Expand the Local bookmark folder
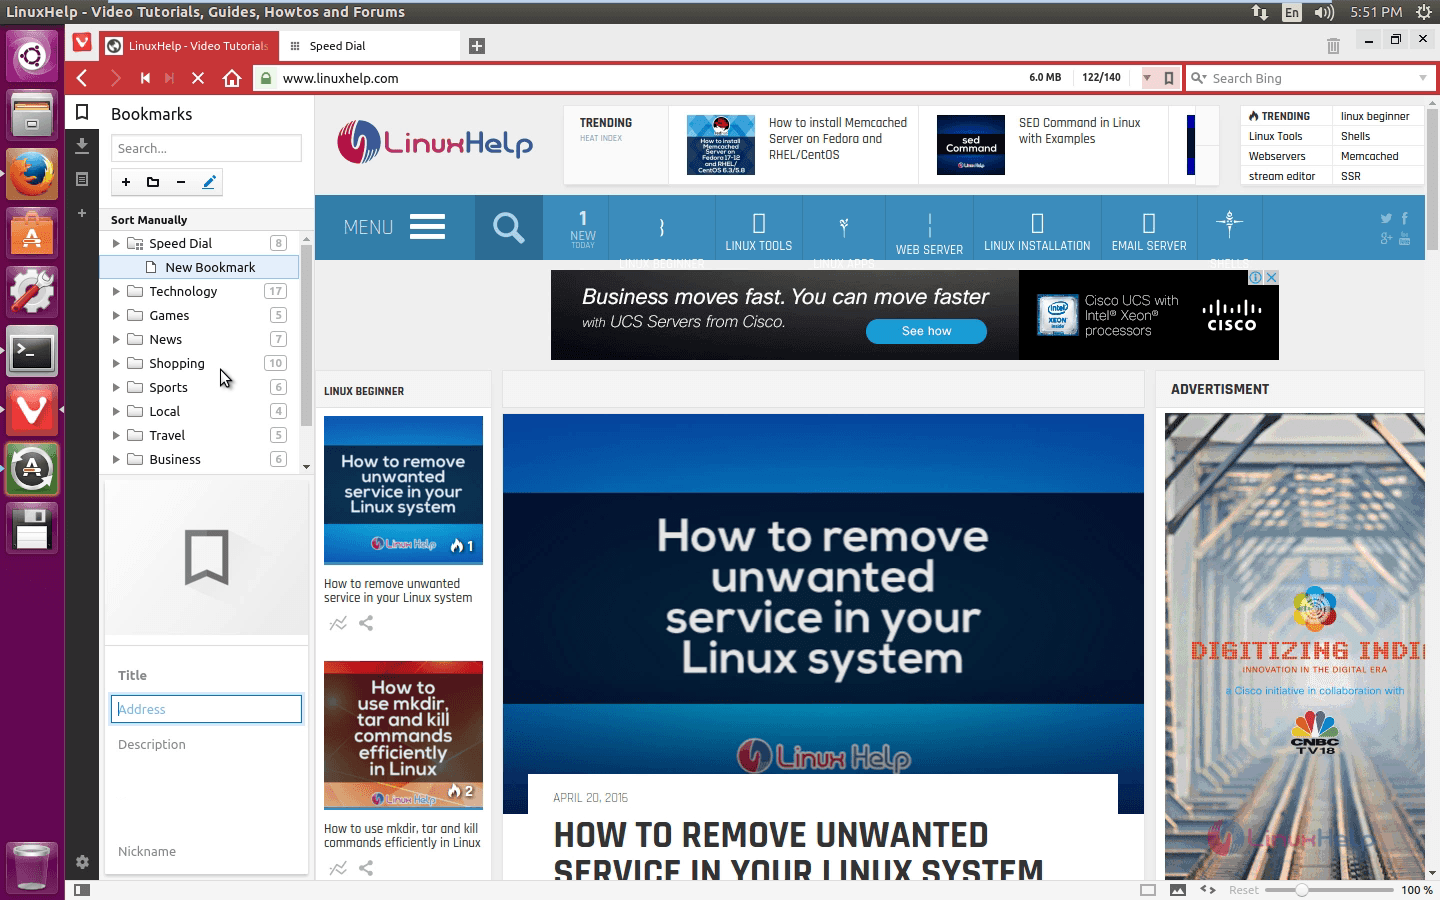1440x900 pixels. click(x=116, y=411)
